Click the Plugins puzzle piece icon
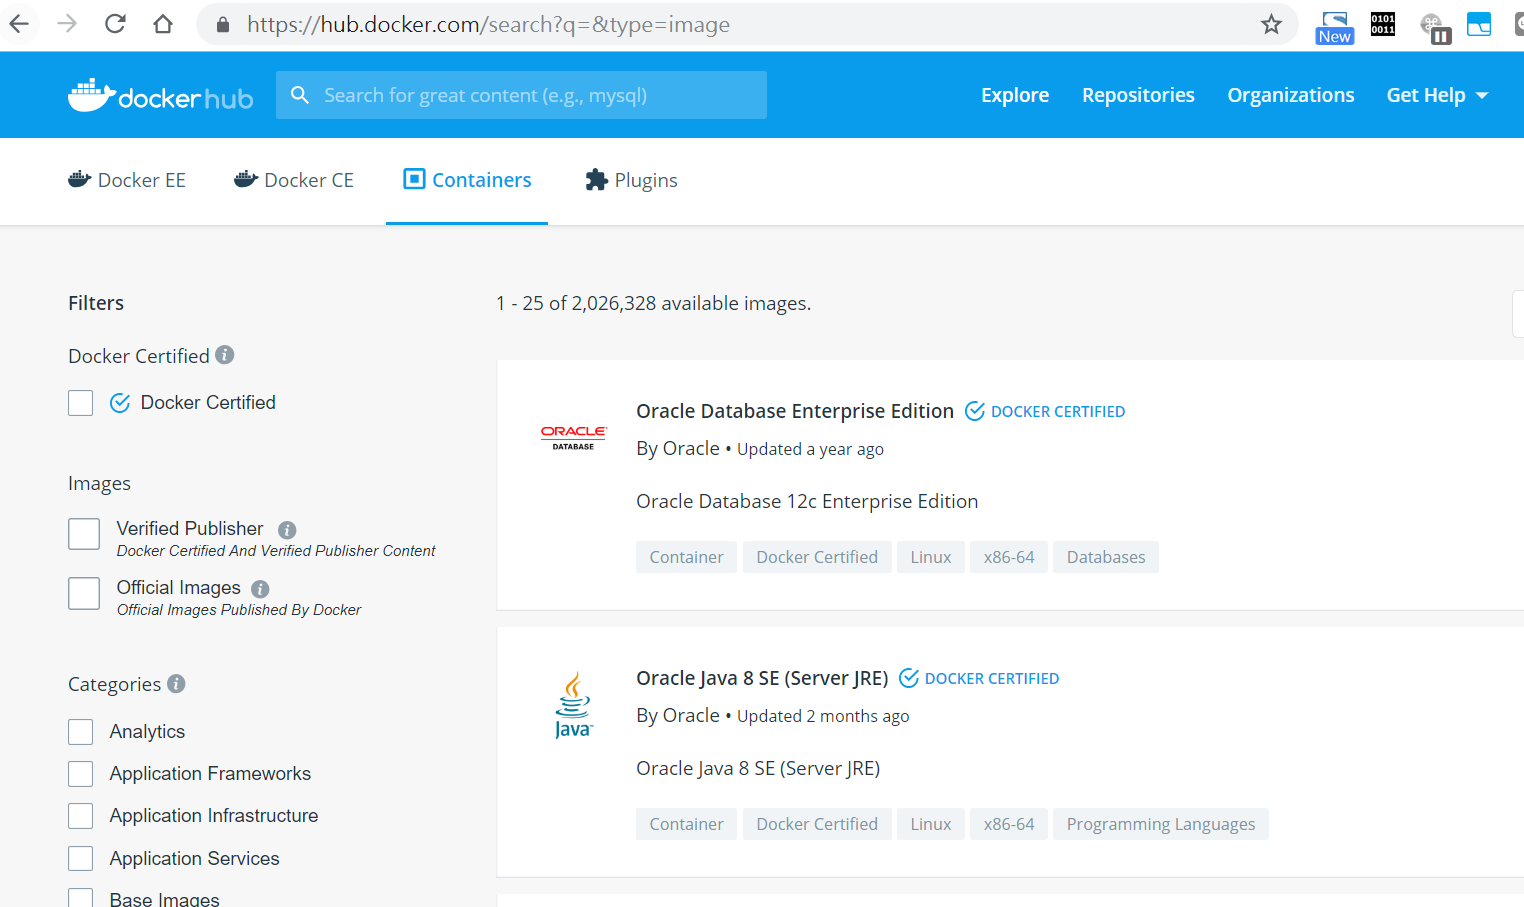Image resolution: width=1524 pixels, height=907 pixels. (596, 180)
